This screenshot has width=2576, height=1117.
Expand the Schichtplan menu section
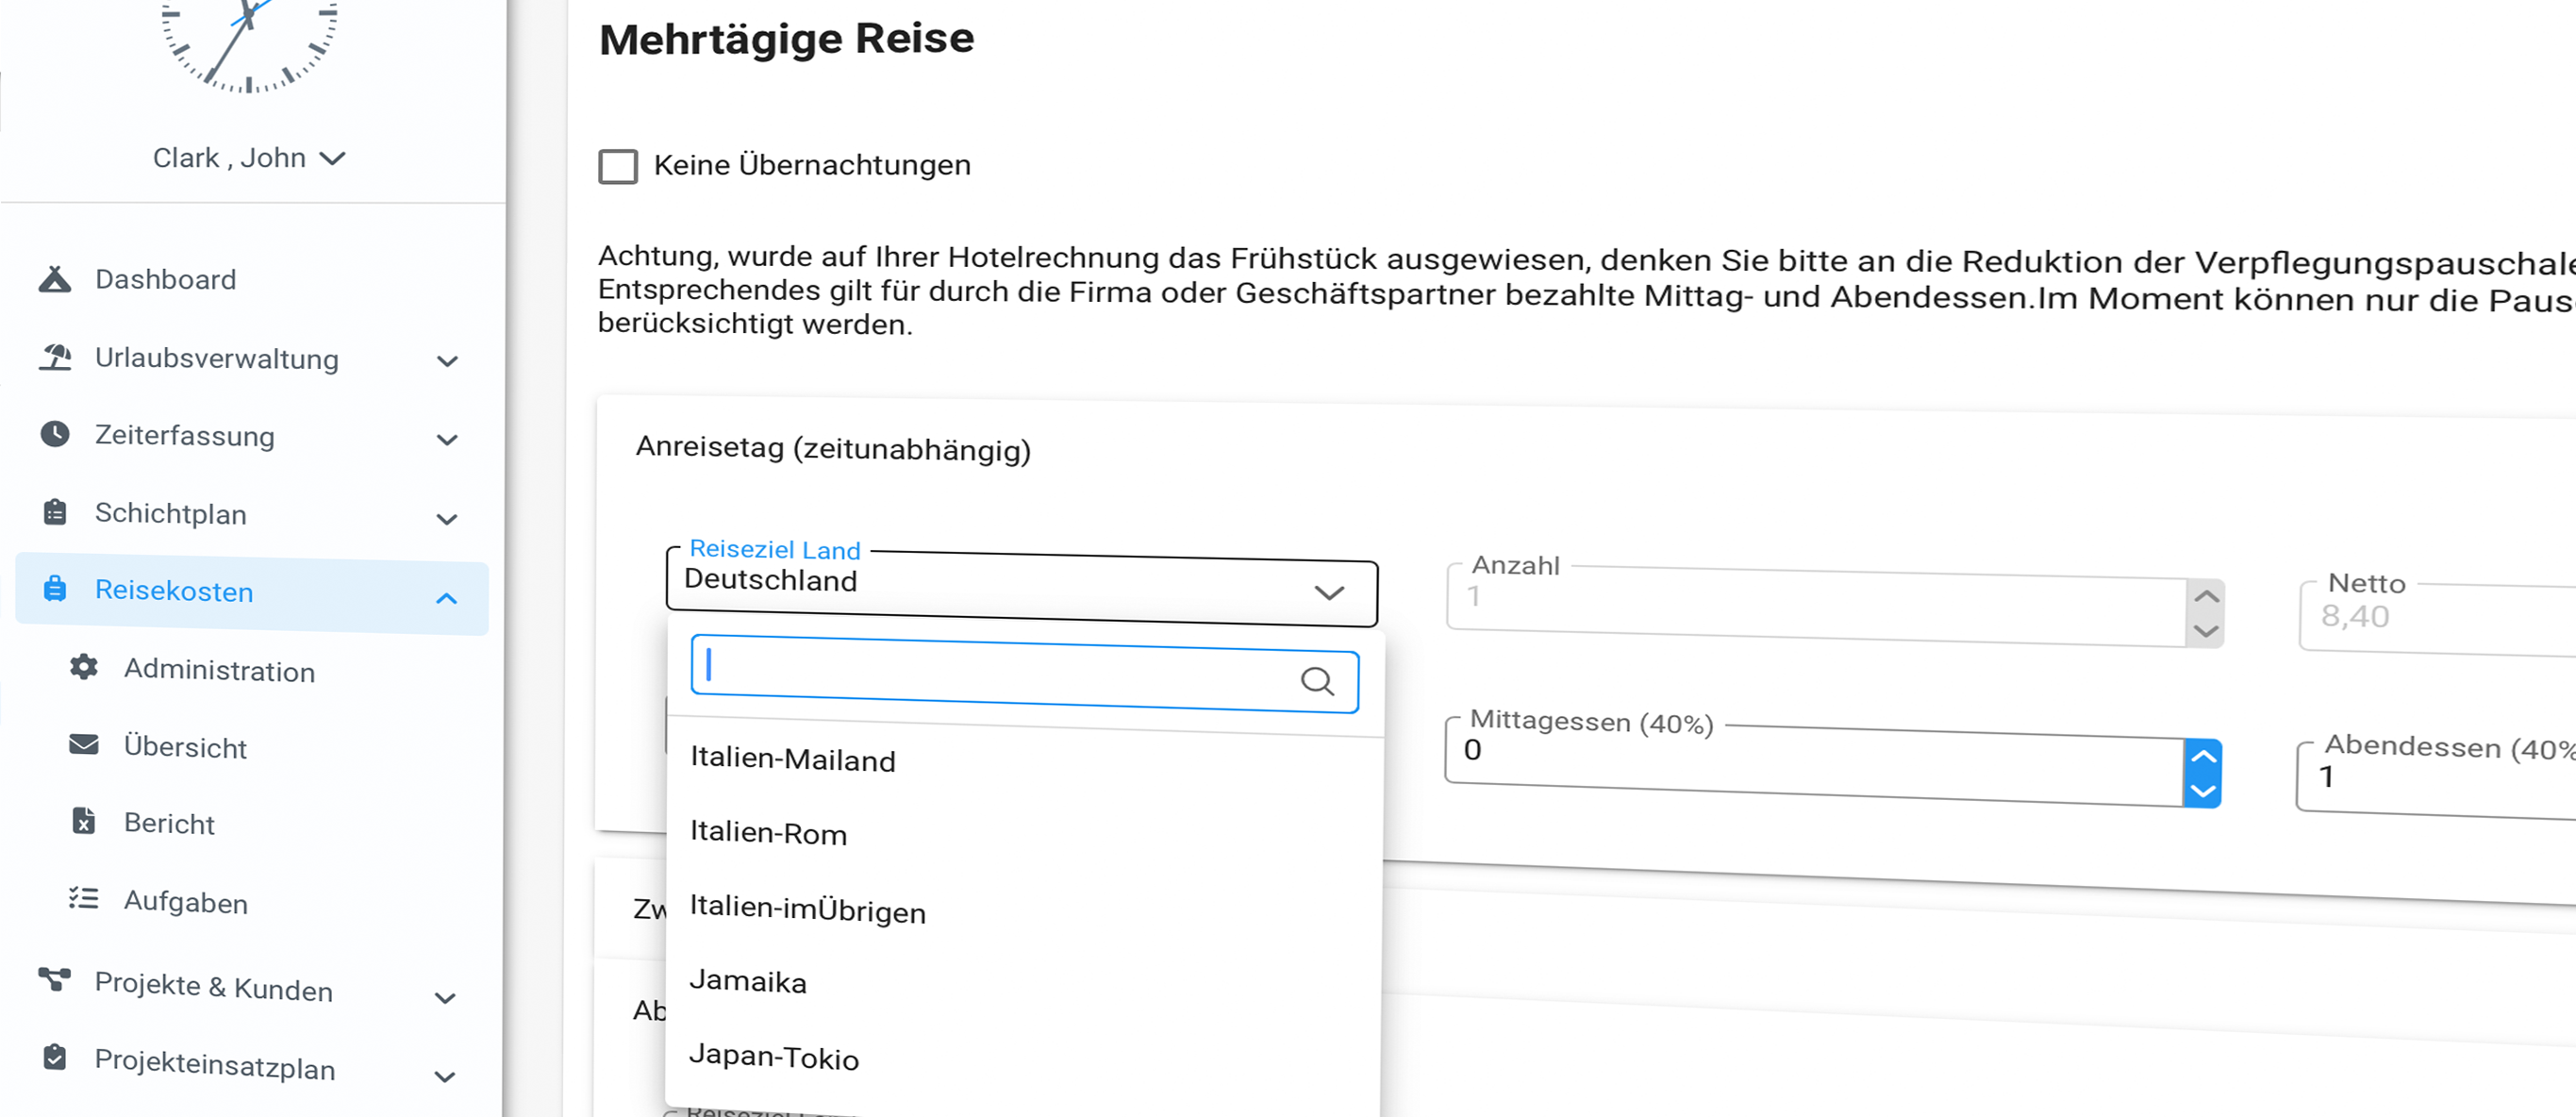[447, 519]
